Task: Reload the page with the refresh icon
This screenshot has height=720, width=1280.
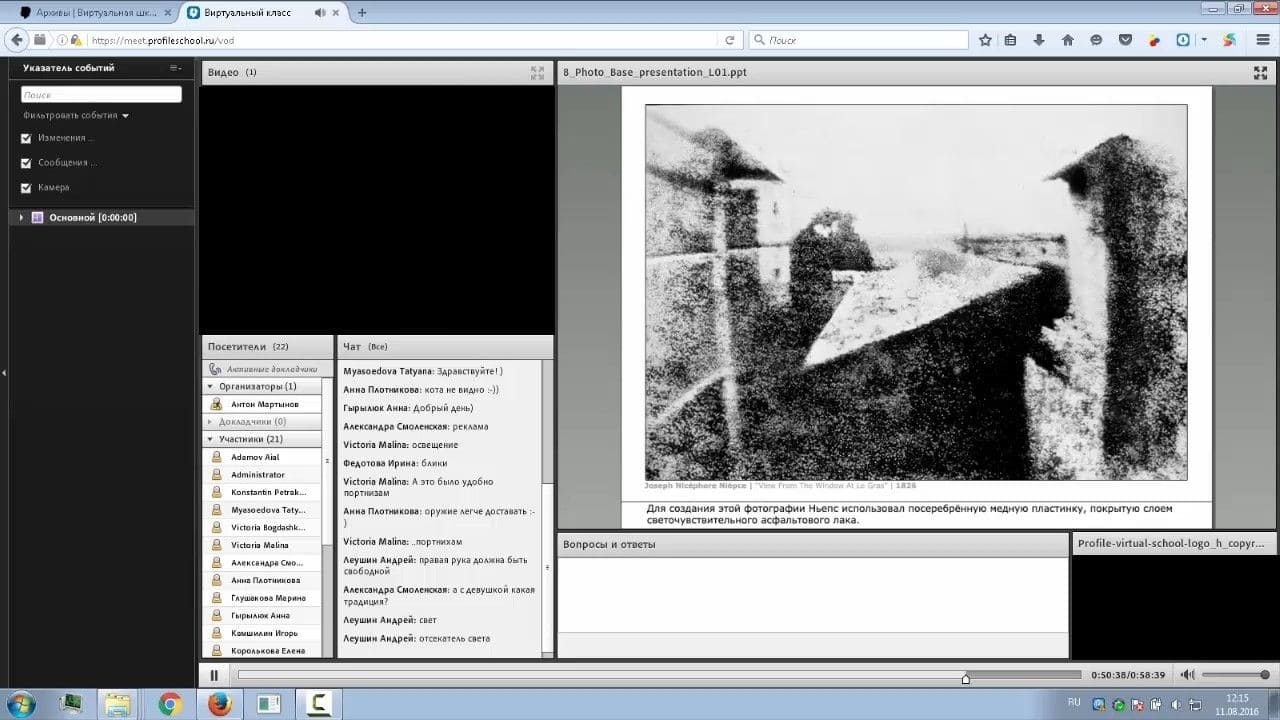Action: click(x=730, y=40)
